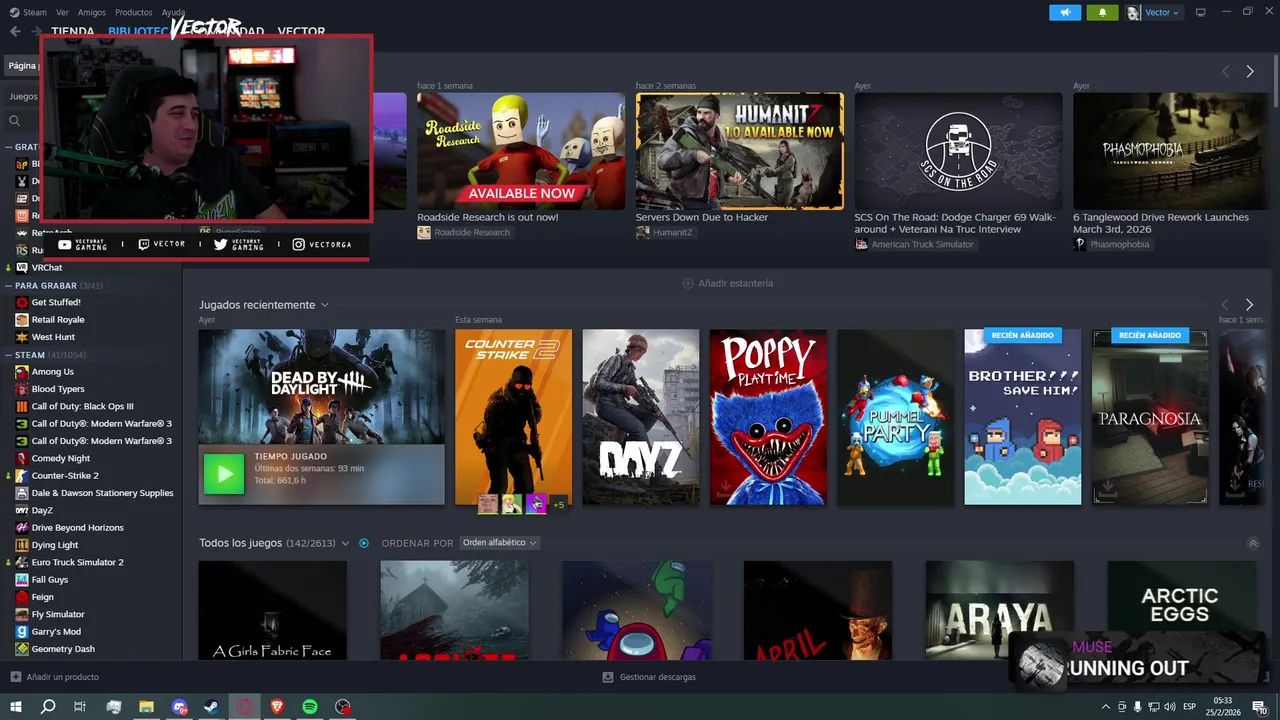Open the Amigos menu

92,12
